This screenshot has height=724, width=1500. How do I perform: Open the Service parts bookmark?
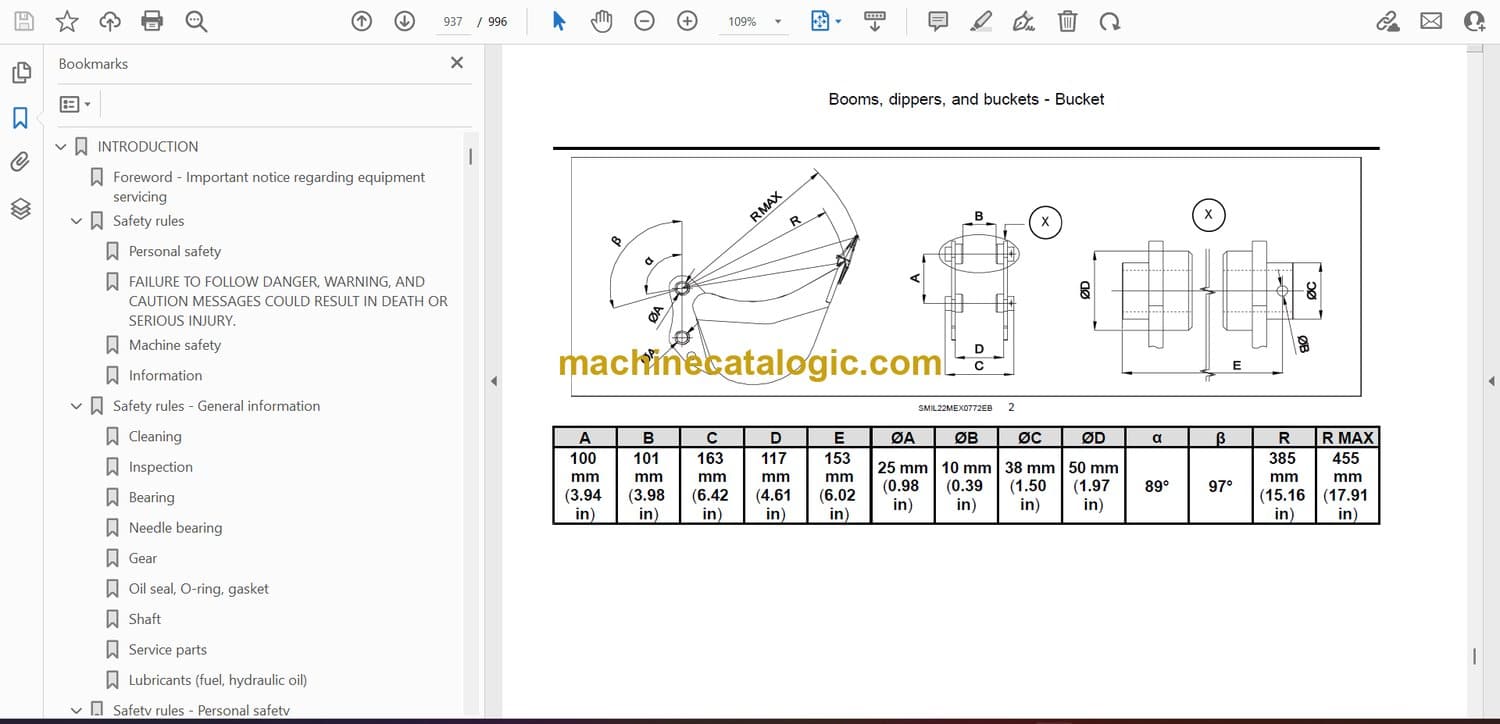pyautogui.click(x=168, y=650)
